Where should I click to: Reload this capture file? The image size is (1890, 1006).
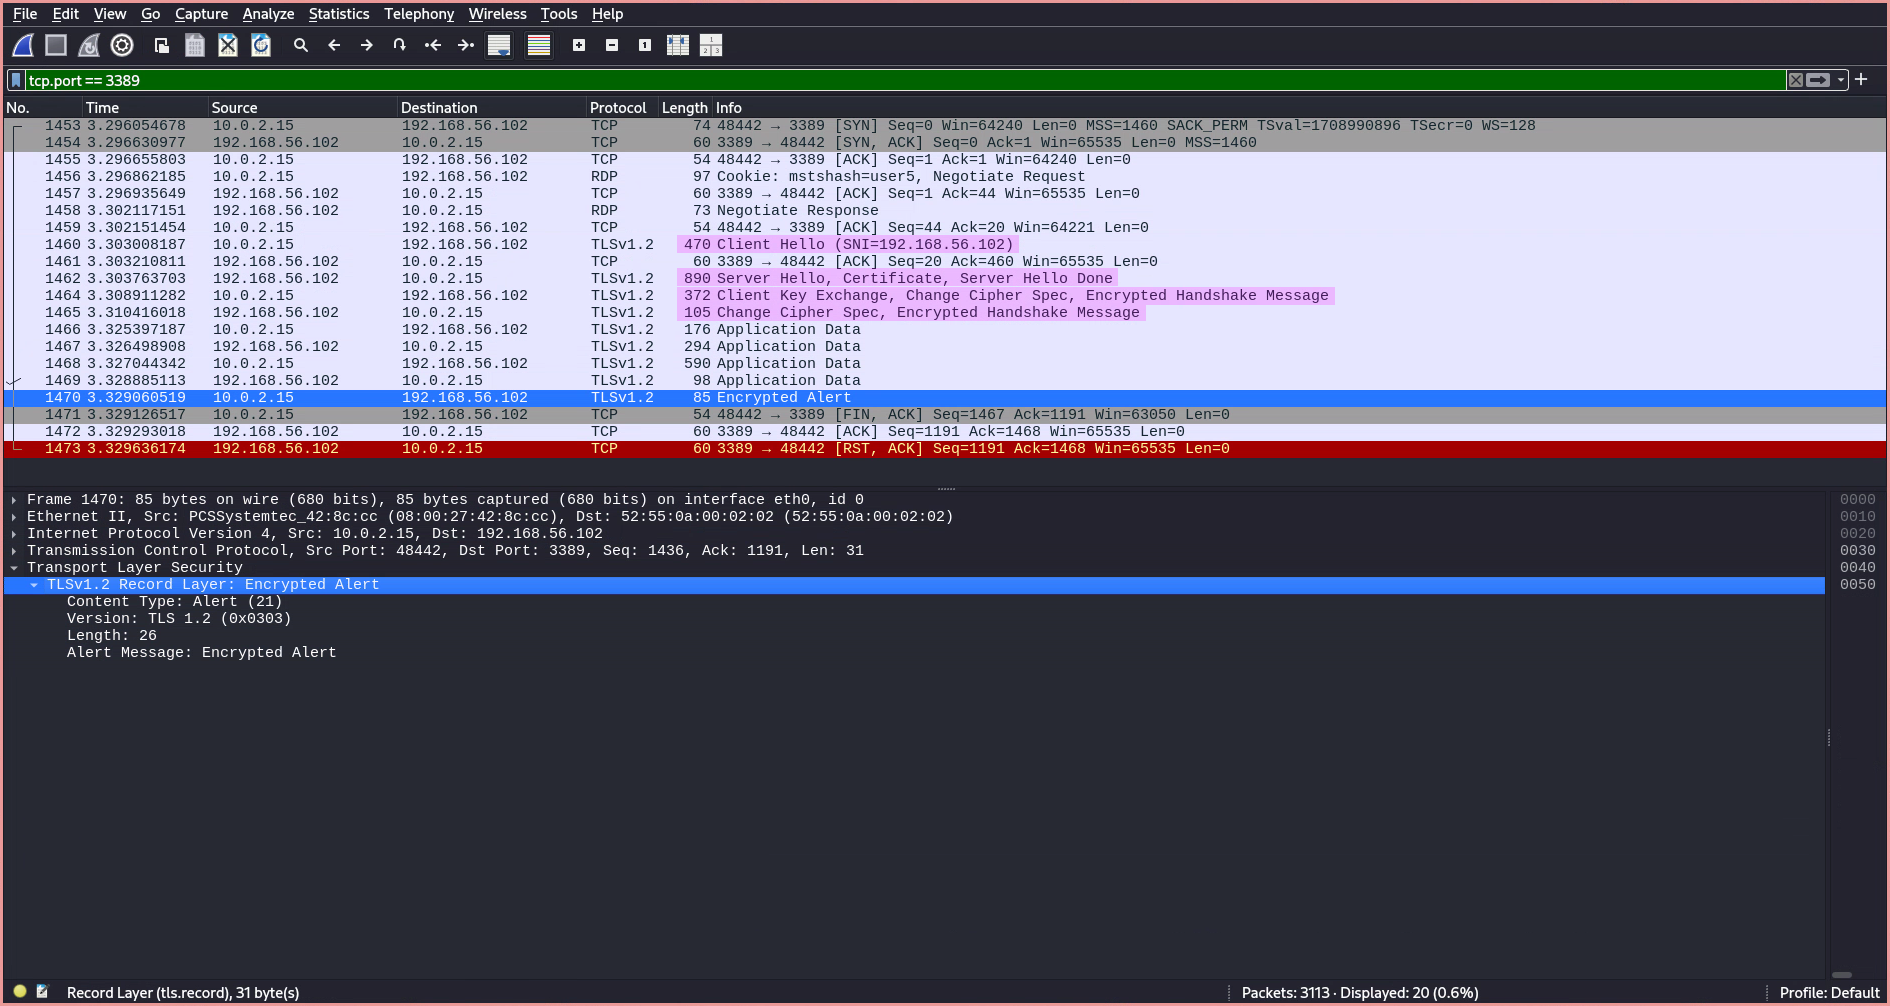pos(261,45)
